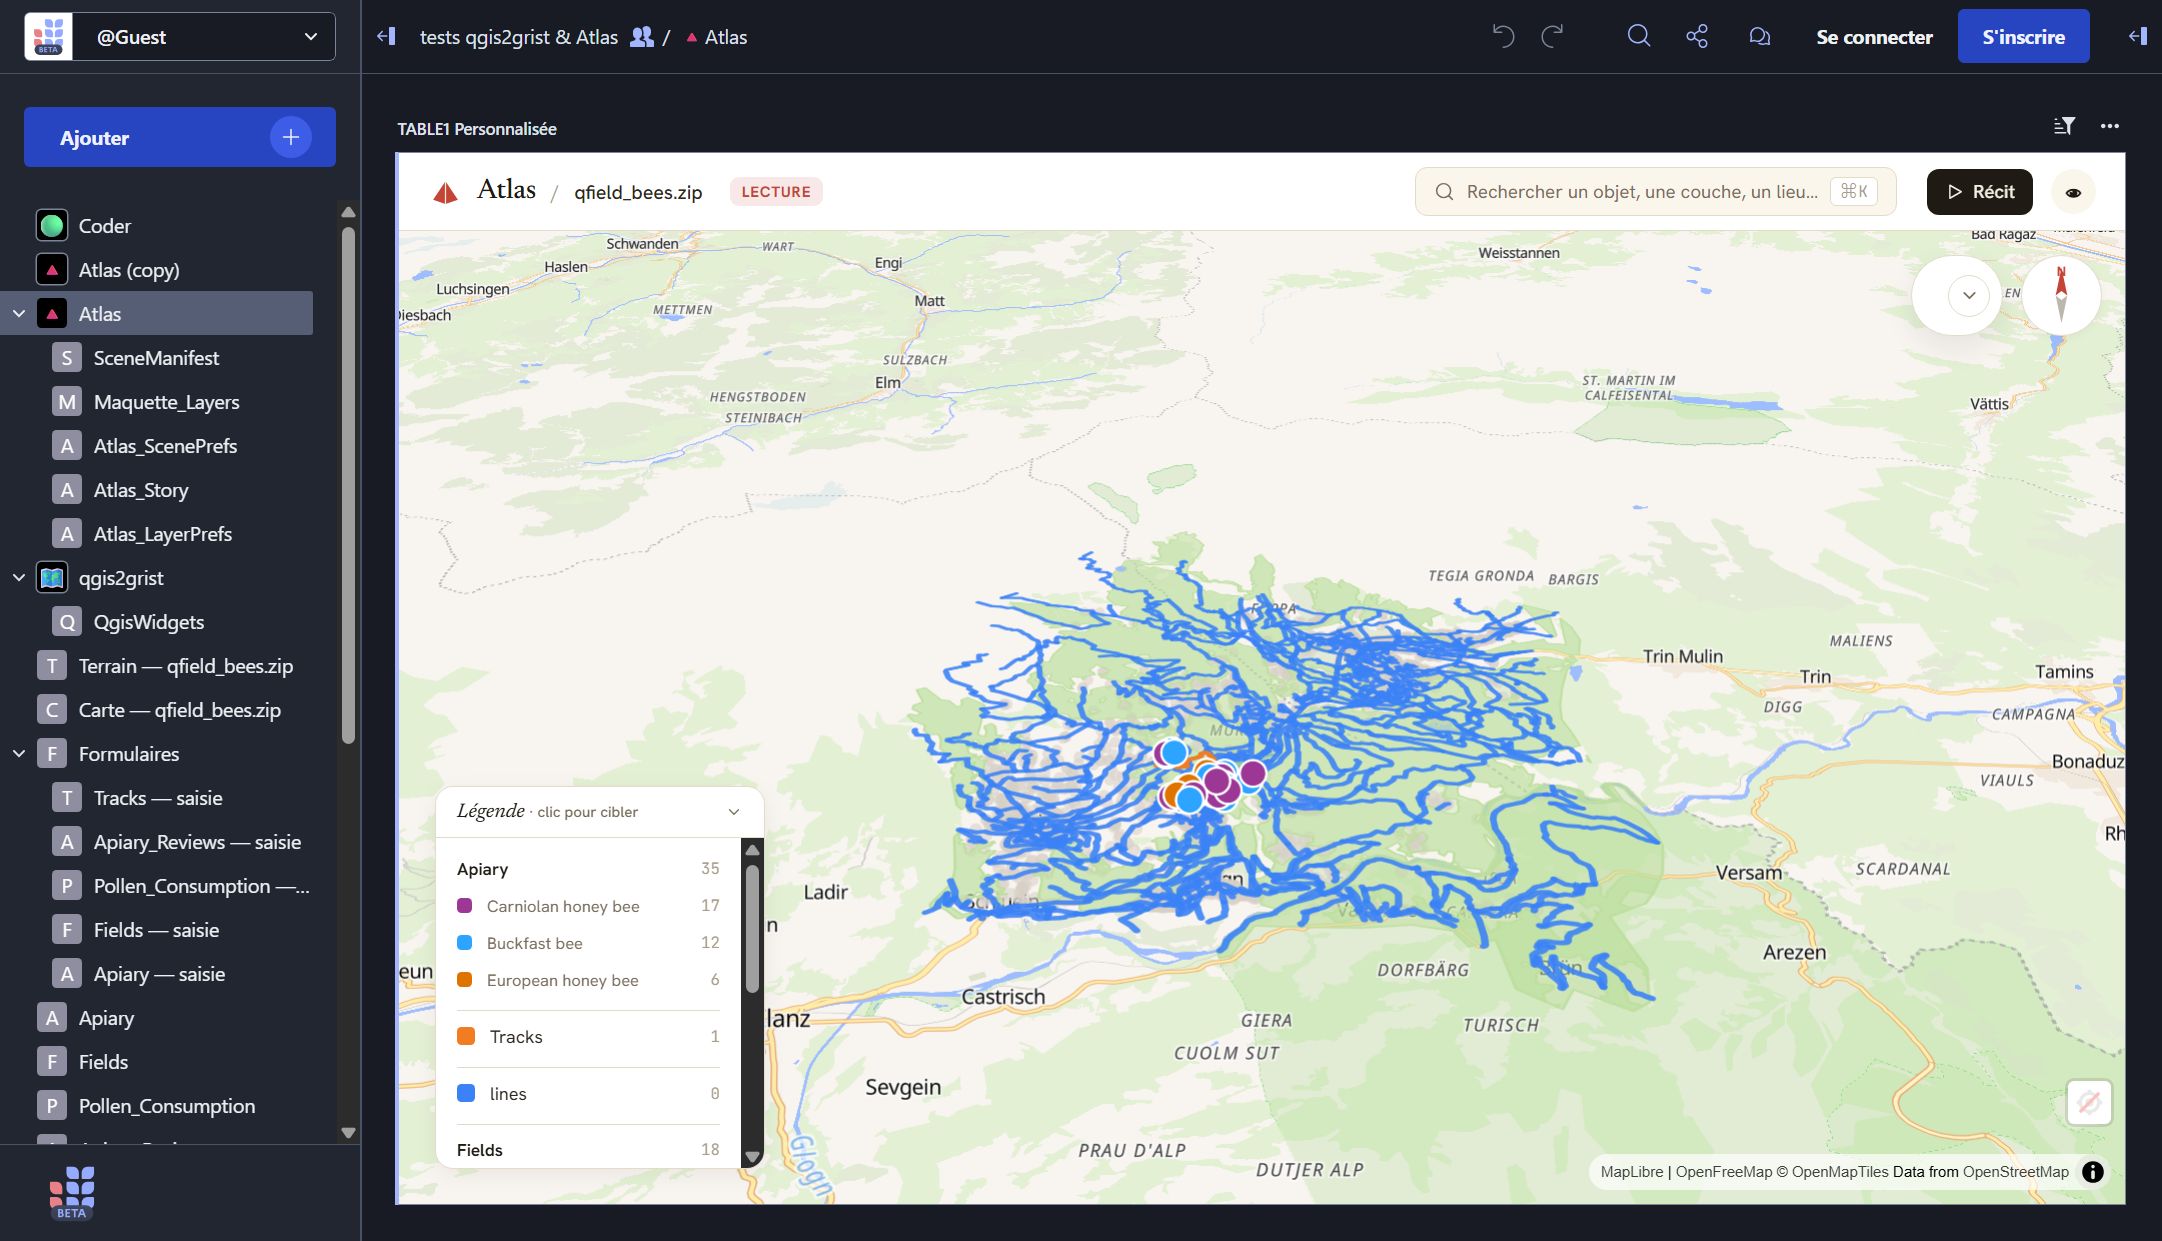Click the Maquette_Layers page icon
This screenshot has width=2162, height=1241.
[x=67, y=402]
